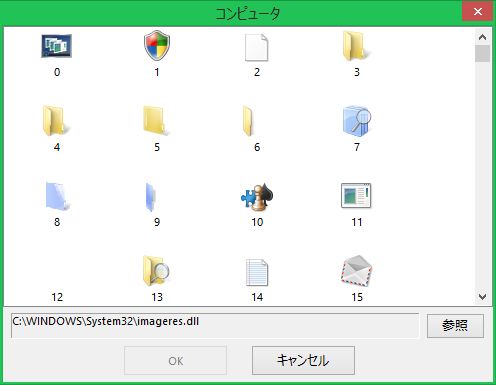Click the 参照 browse button
The height and width of the screenshot is (385, 496).
(x=455, y=326)
